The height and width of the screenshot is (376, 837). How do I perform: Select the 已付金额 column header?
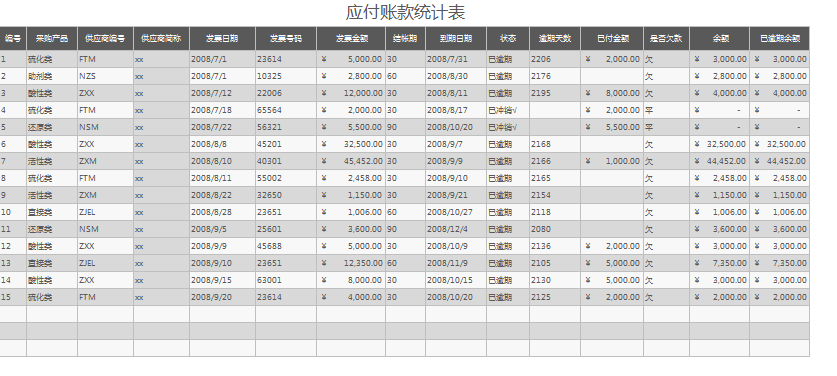pyautogui.click(x=612, y=38)
